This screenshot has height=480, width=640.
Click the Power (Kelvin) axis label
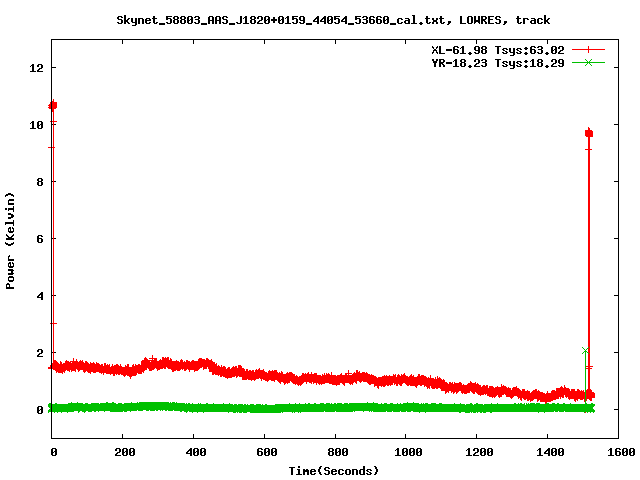click(x=10, y=241)
